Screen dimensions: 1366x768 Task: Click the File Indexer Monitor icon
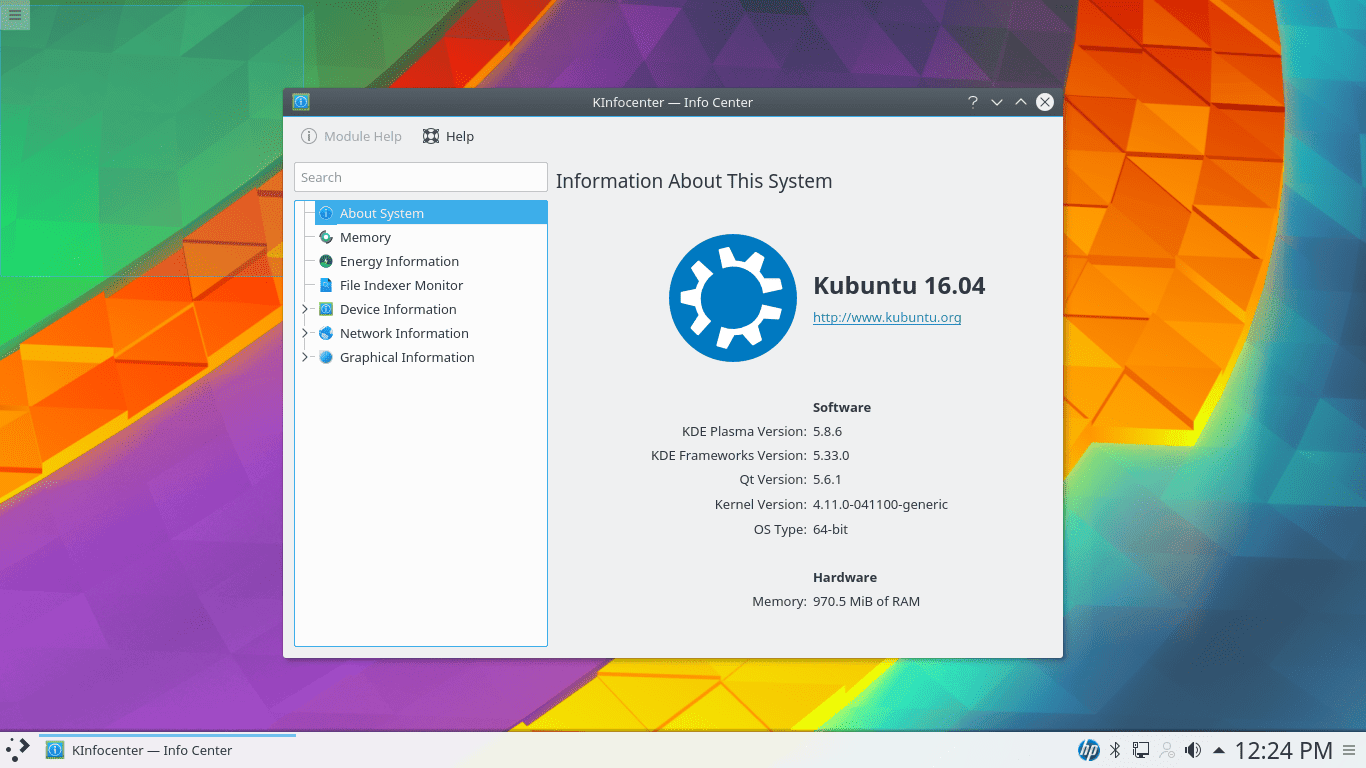click(326, 285)
